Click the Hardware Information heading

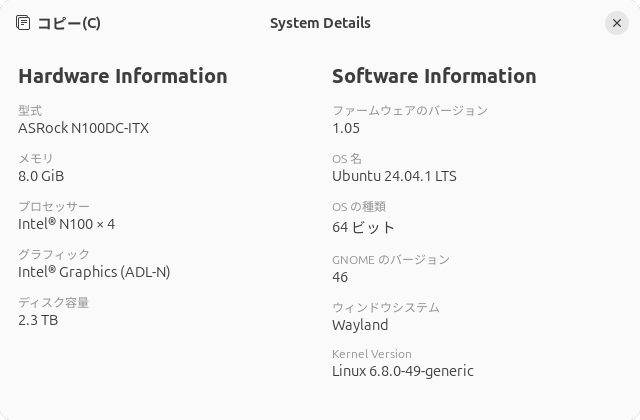pos(123,76)
